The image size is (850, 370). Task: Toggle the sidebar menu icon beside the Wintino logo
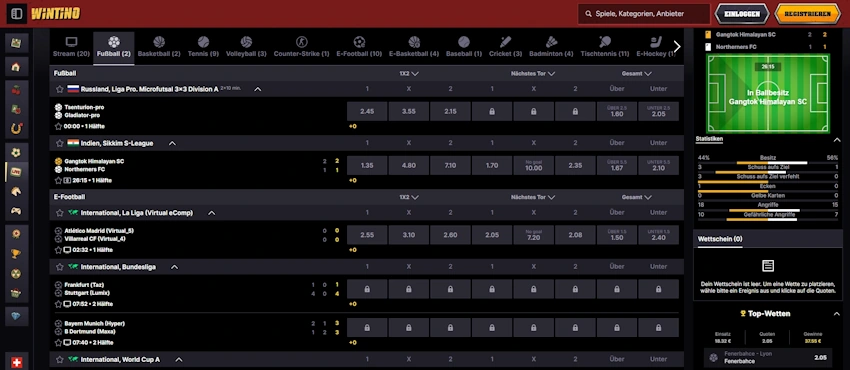tap(17, 14)
